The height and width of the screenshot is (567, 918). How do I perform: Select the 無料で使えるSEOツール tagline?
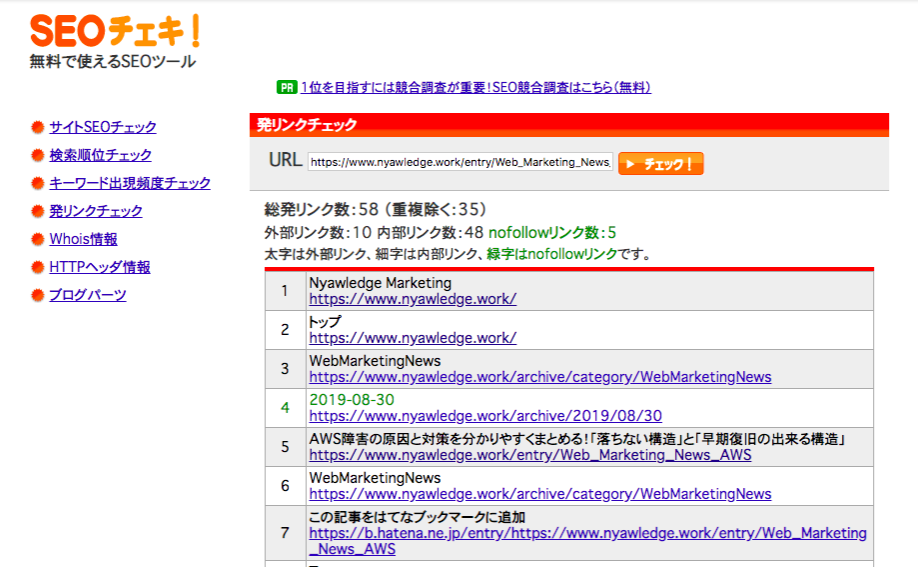pyautogui.click(x=113, y=62)
